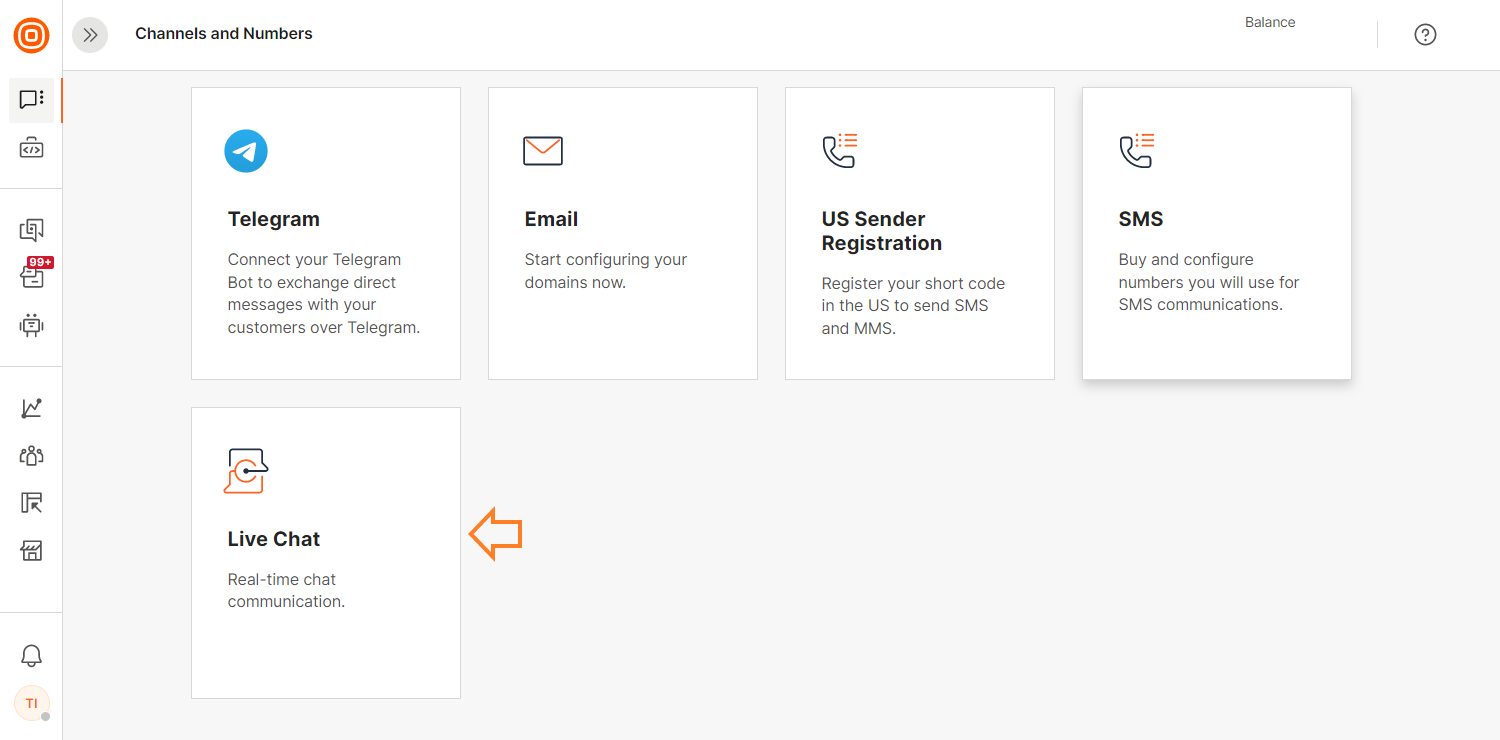Open the conversations icon in sidebar
This screenshot has height=740, width=1500.
[31, 230]
